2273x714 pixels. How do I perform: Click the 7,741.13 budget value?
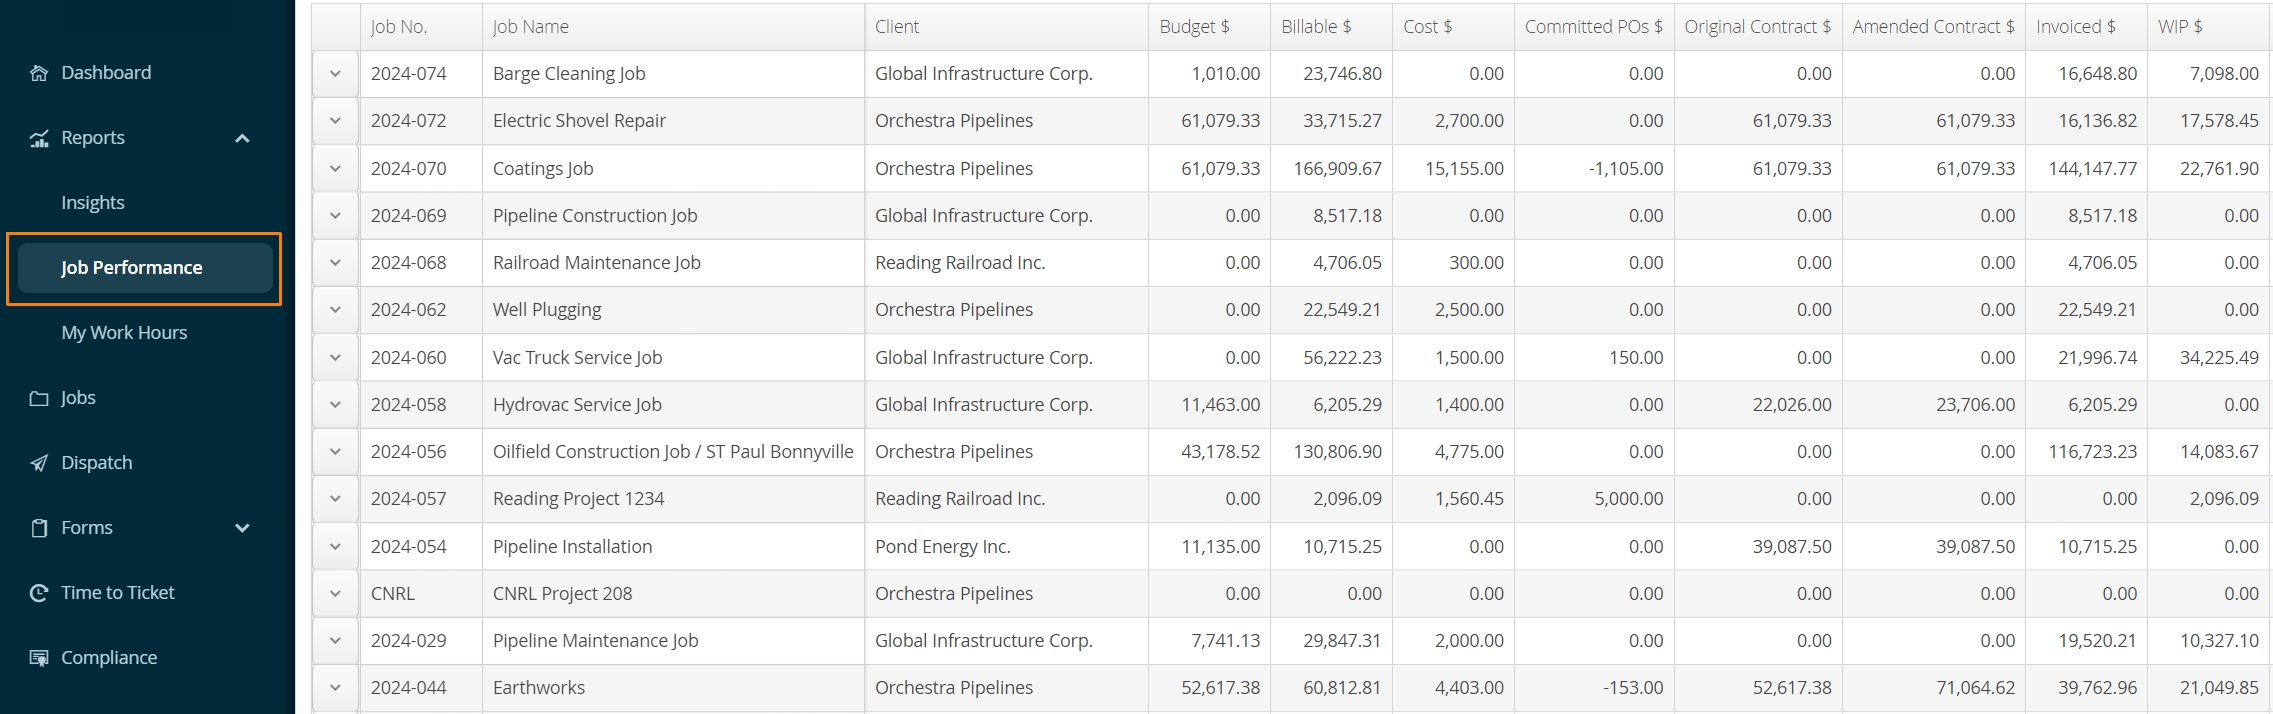[1227, 641]
